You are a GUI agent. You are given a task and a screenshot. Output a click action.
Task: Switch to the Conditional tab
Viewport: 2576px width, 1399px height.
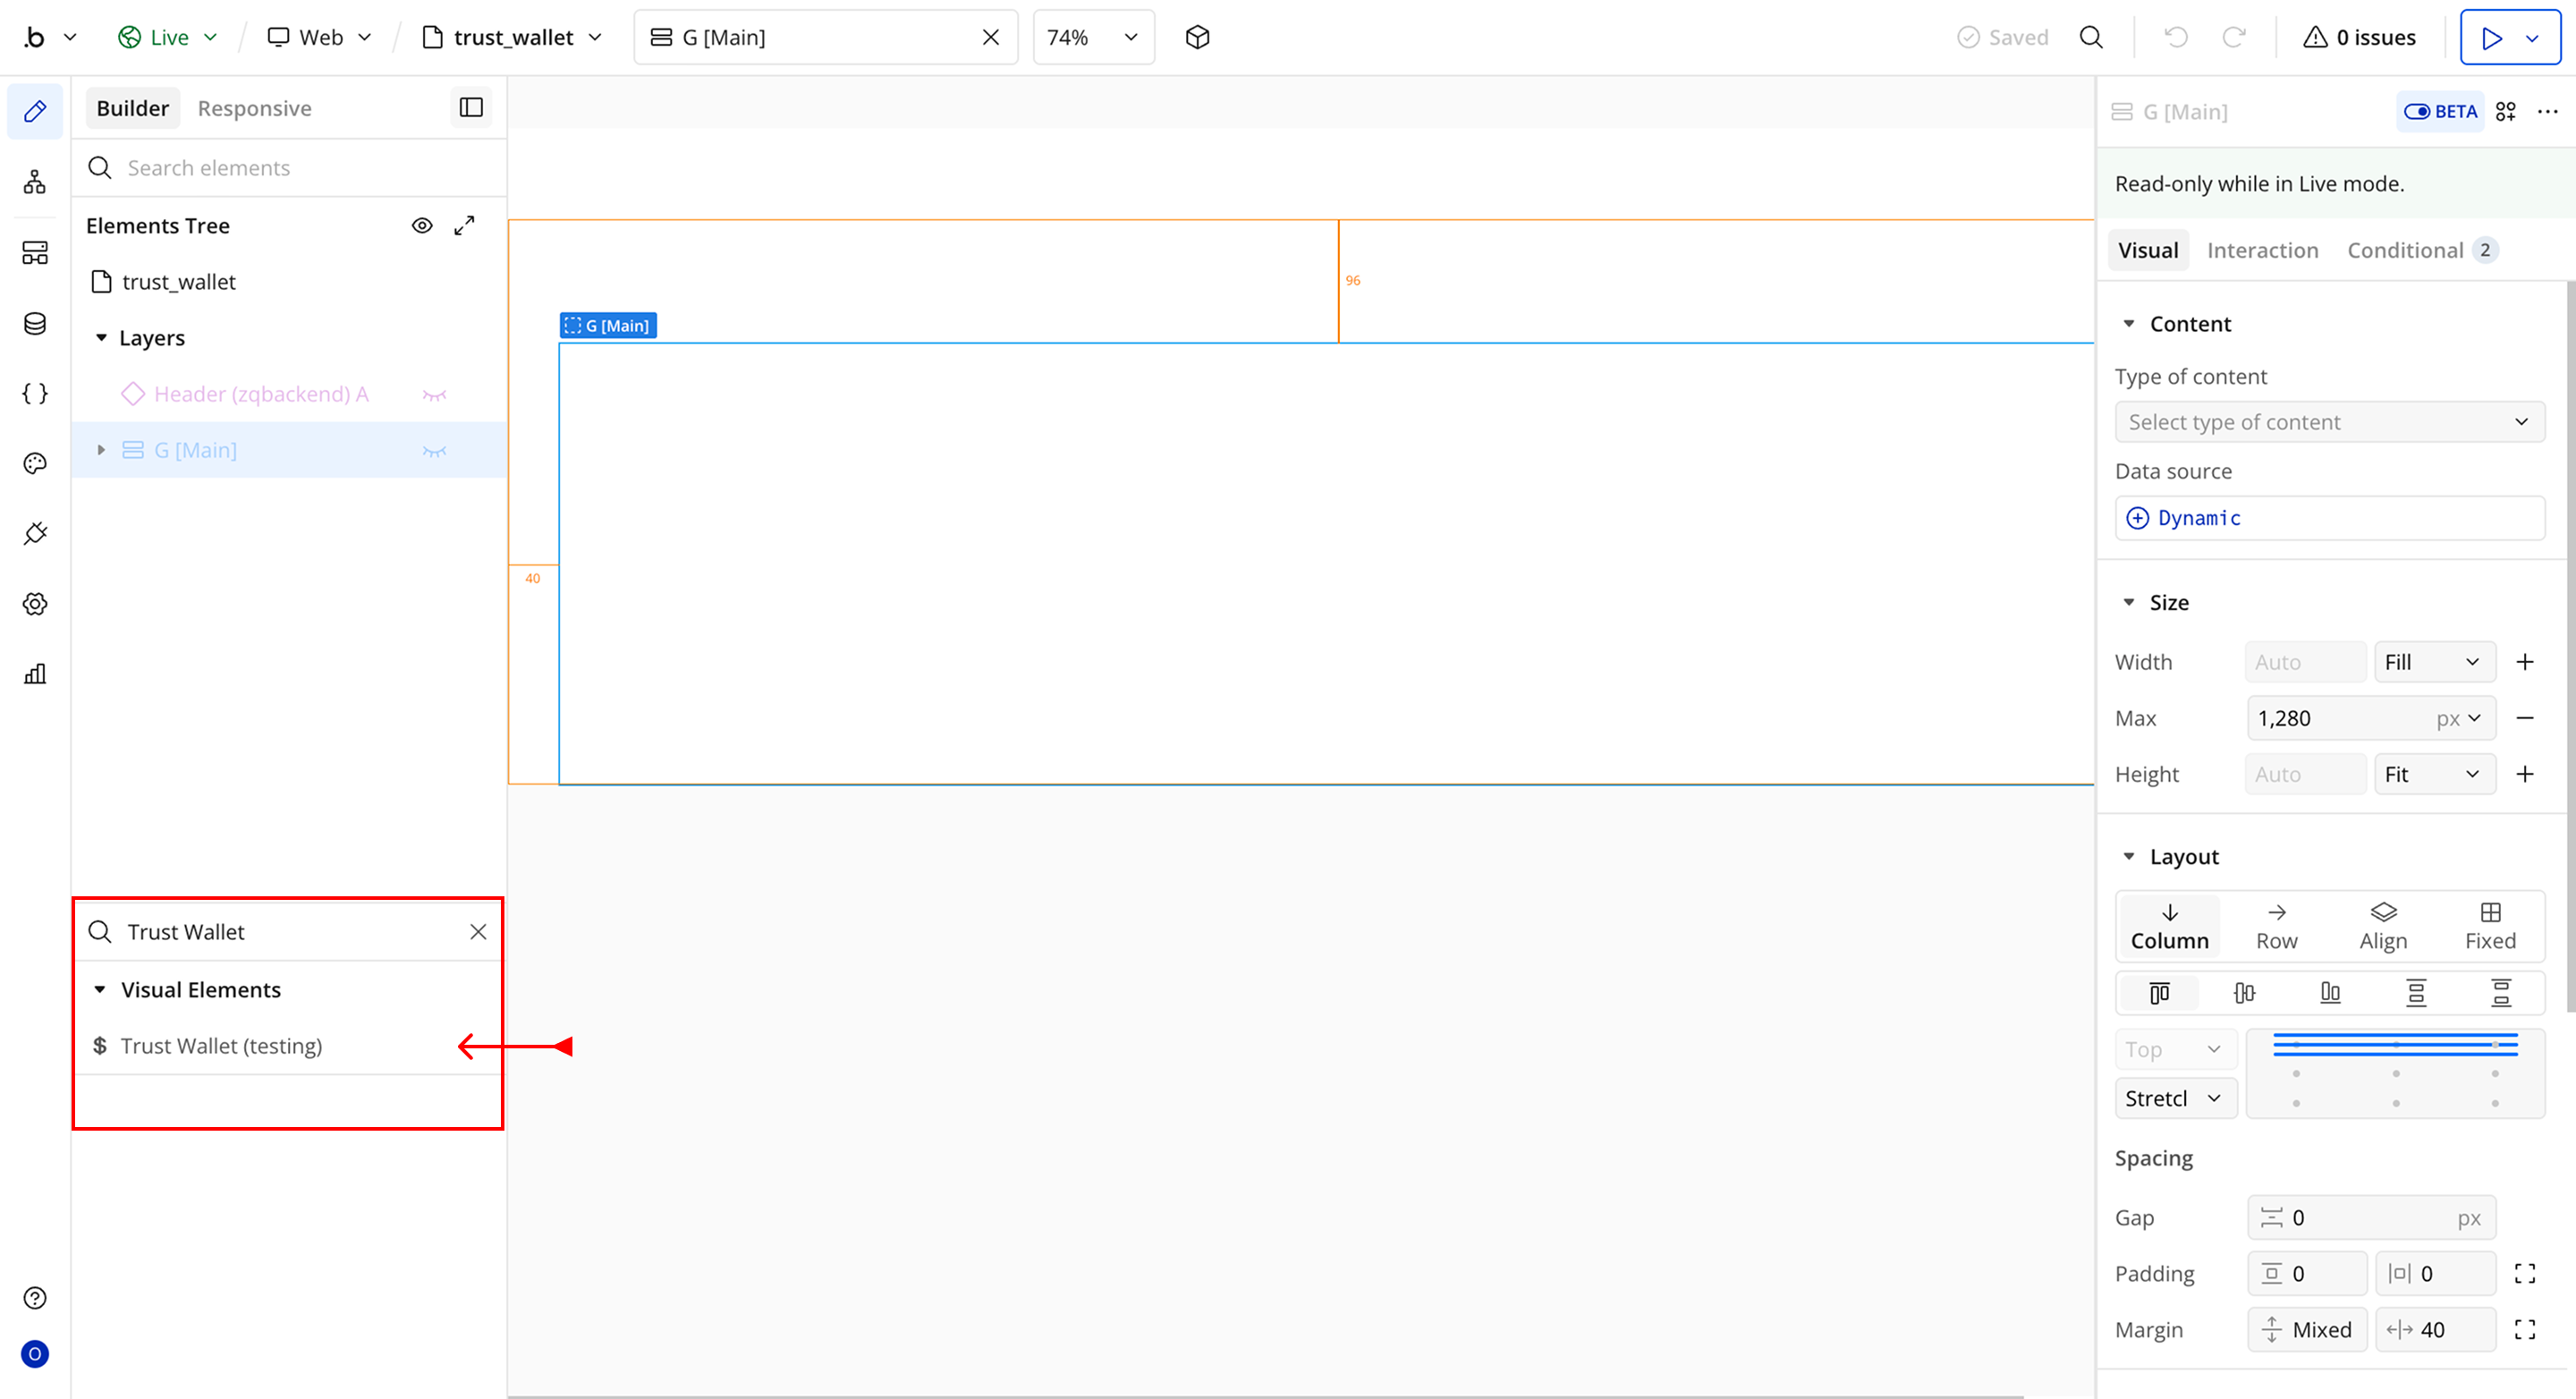click(x=2404, y=250)
